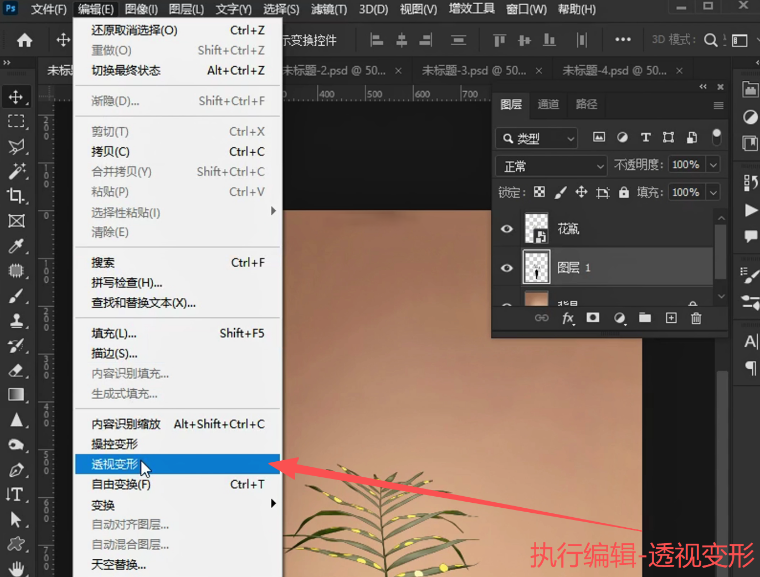Open the fill 填充 dropdown arrow
The width and height of the screenshot is (760, 577).
713,192
